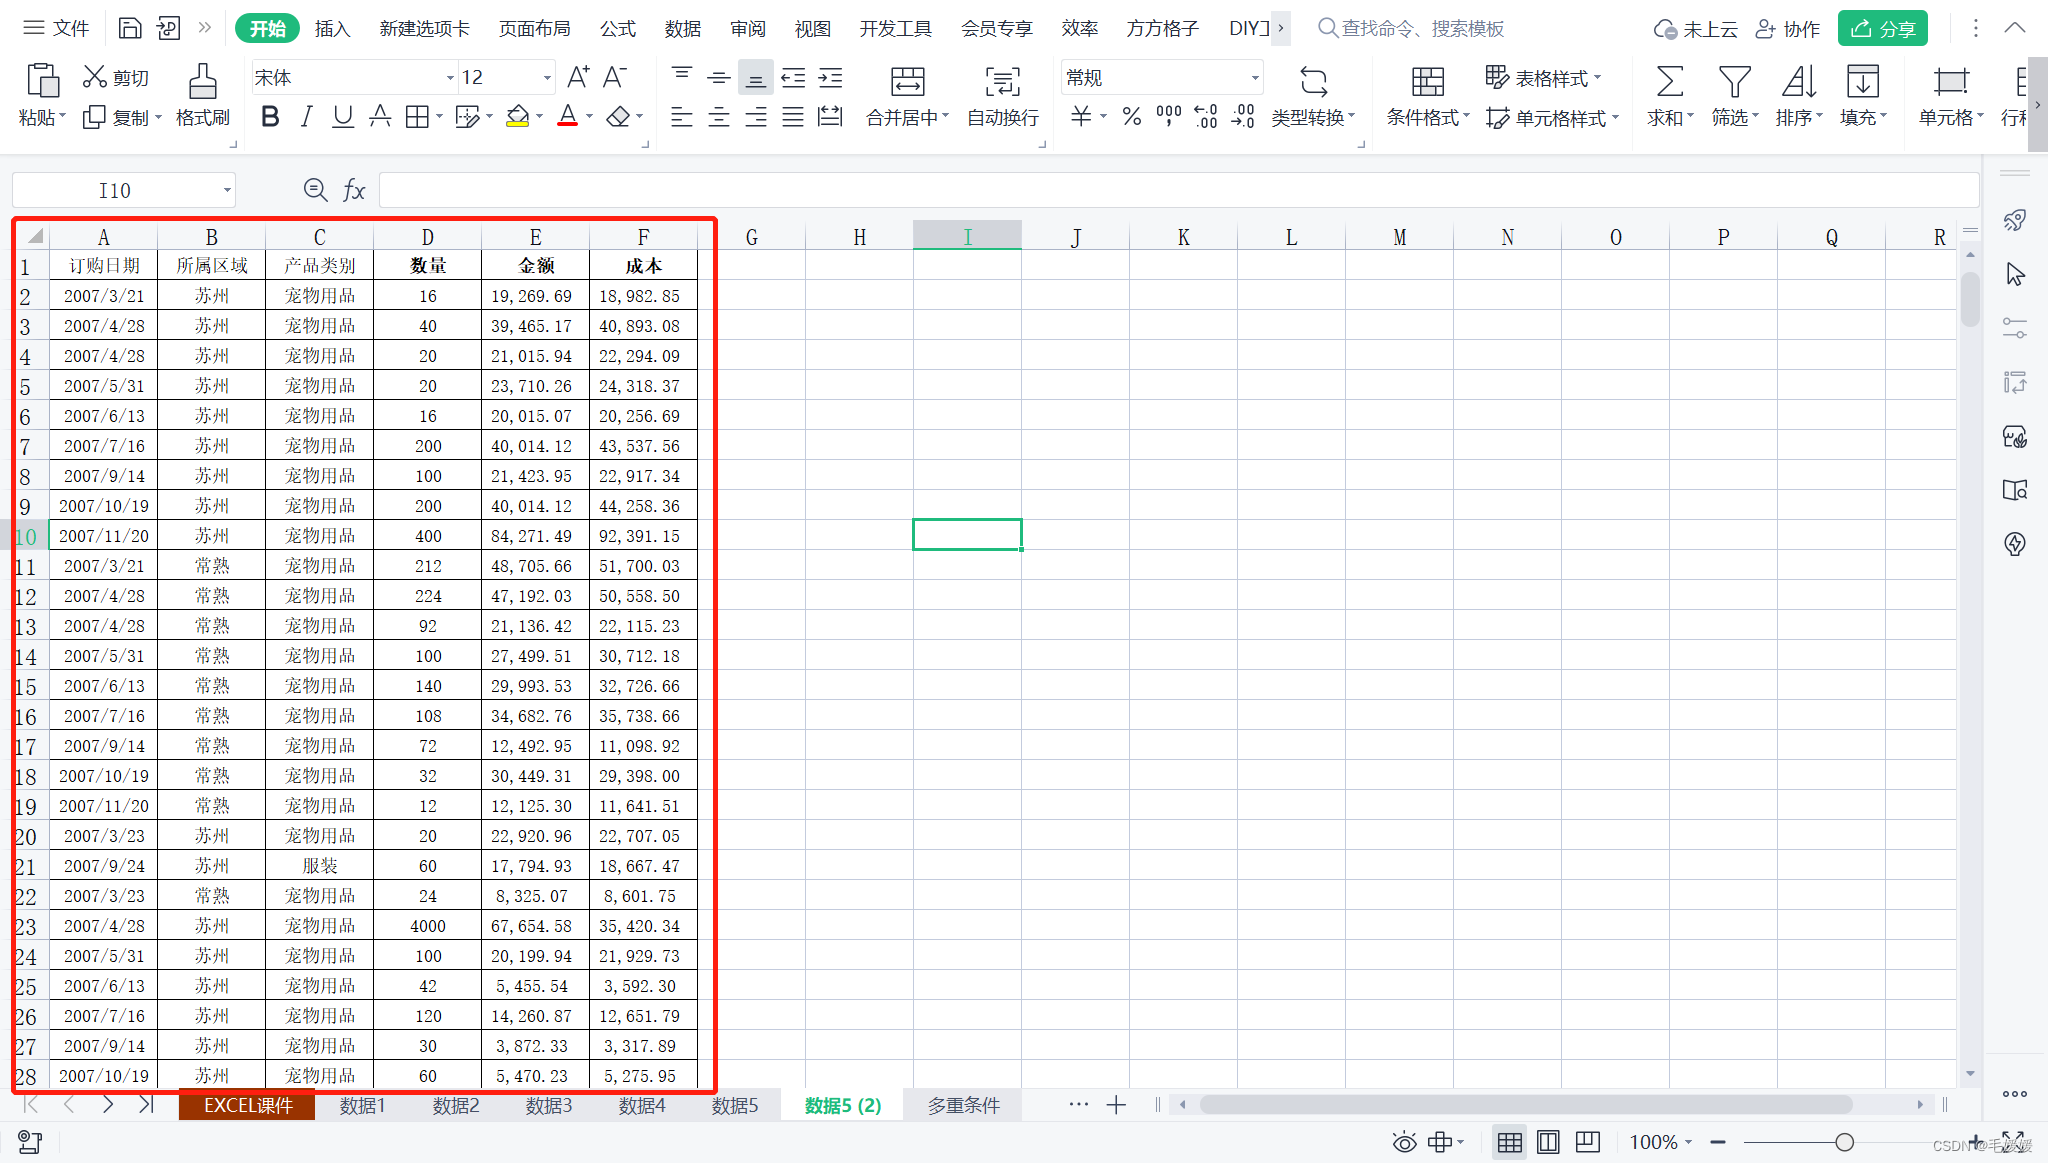Move the zoom slider handle
The image size is (2048, 1163).
1845,1142
